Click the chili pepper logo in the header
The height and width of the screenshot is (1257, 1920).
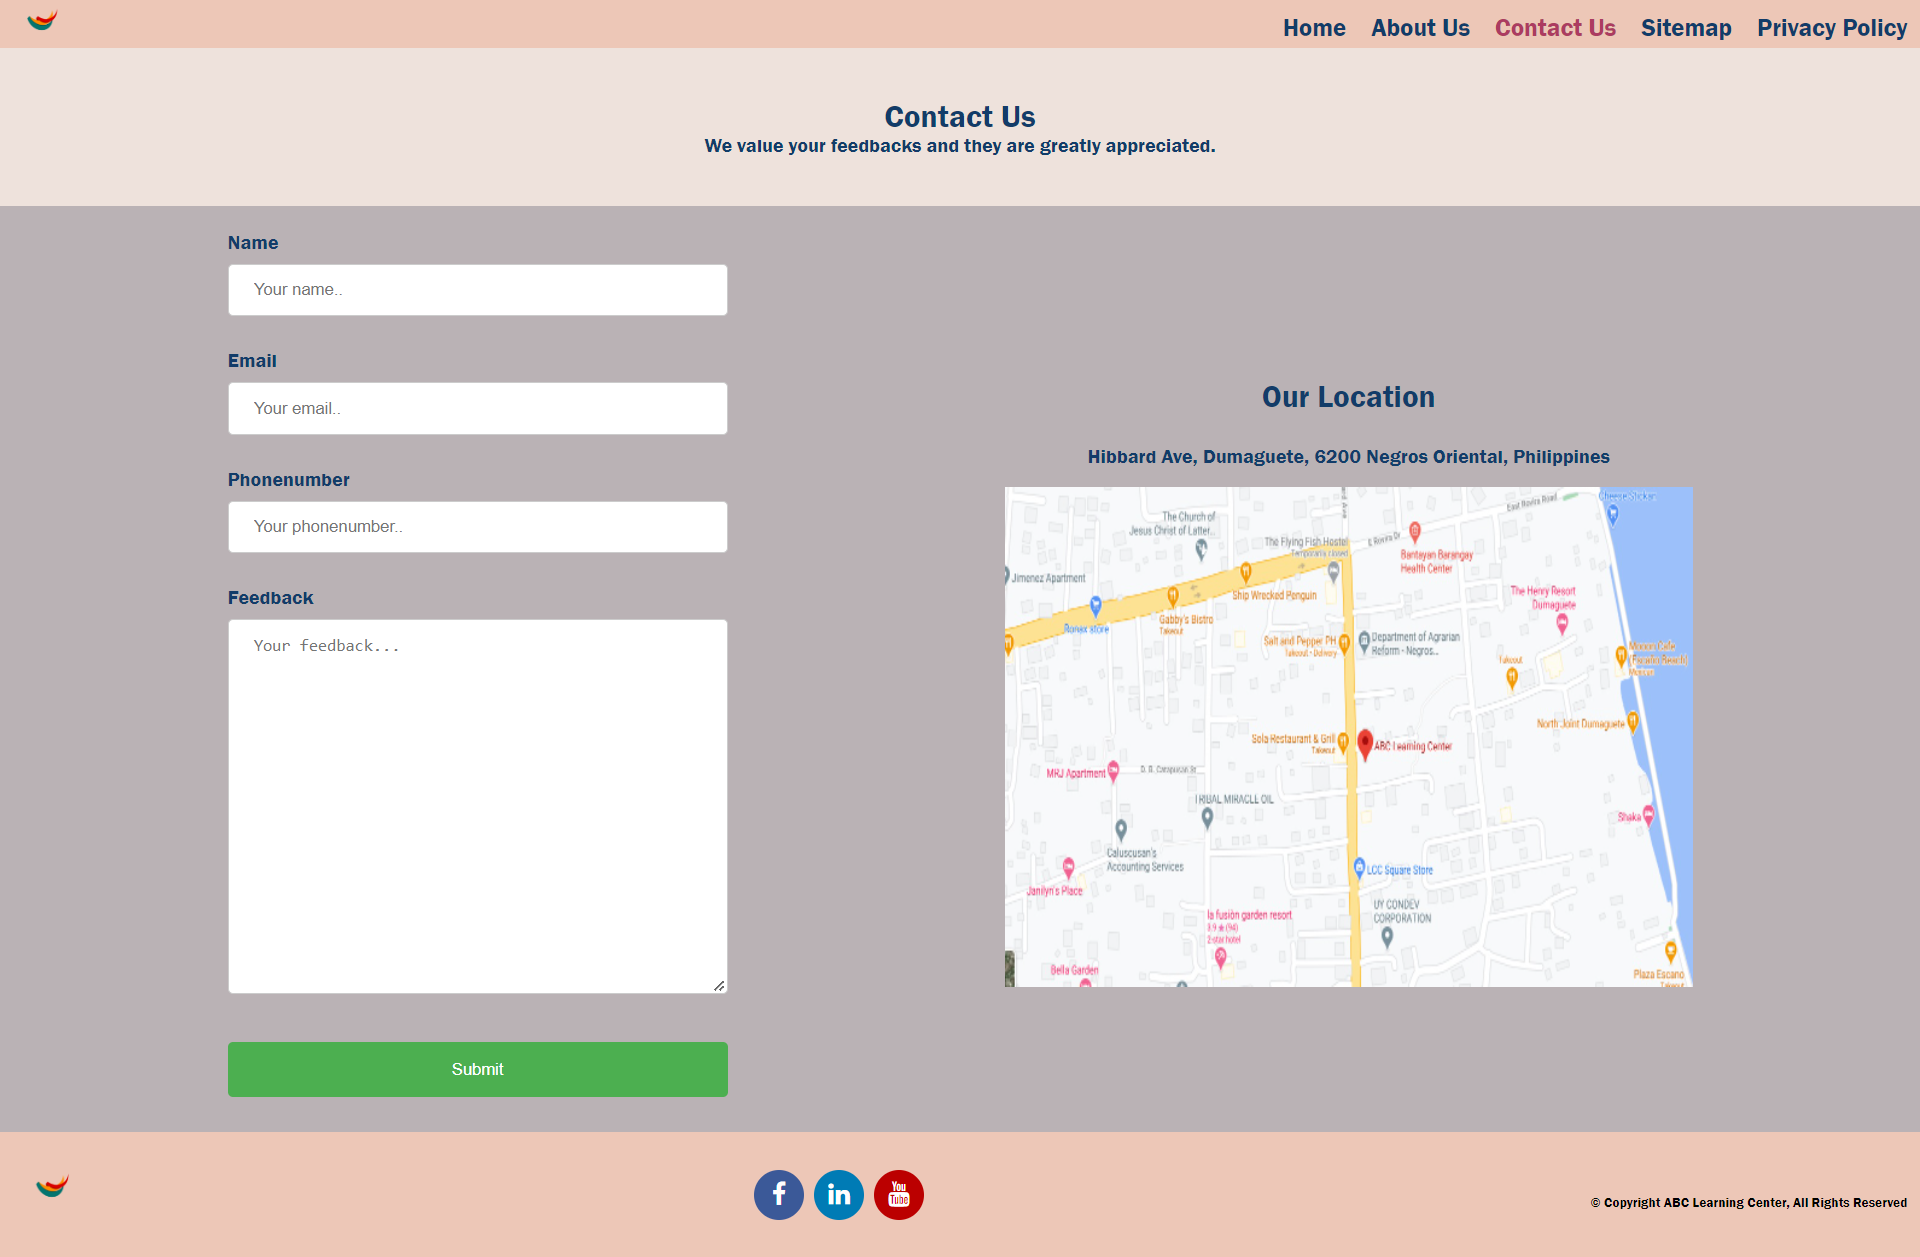[x=42, y=20]
